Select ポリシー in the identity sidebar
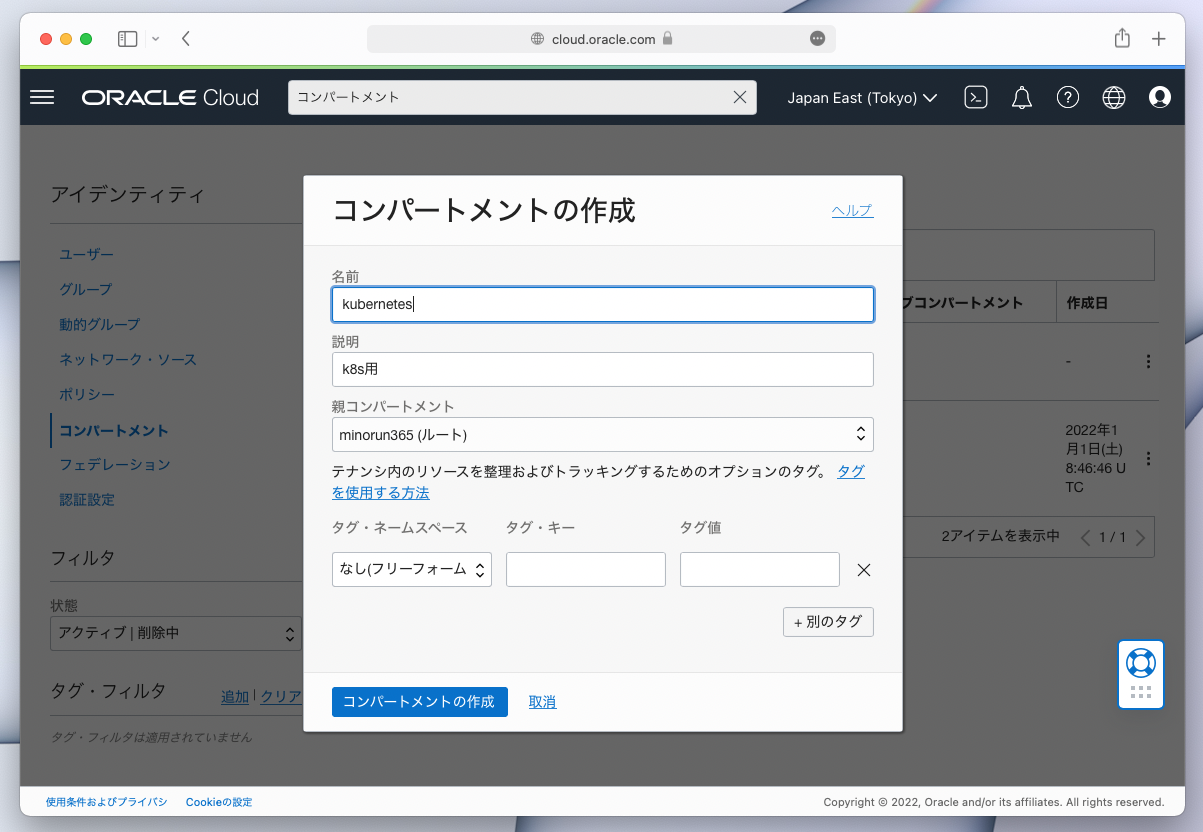The height and width of the screenshot is (832, 1203). [x=84, y=394]
